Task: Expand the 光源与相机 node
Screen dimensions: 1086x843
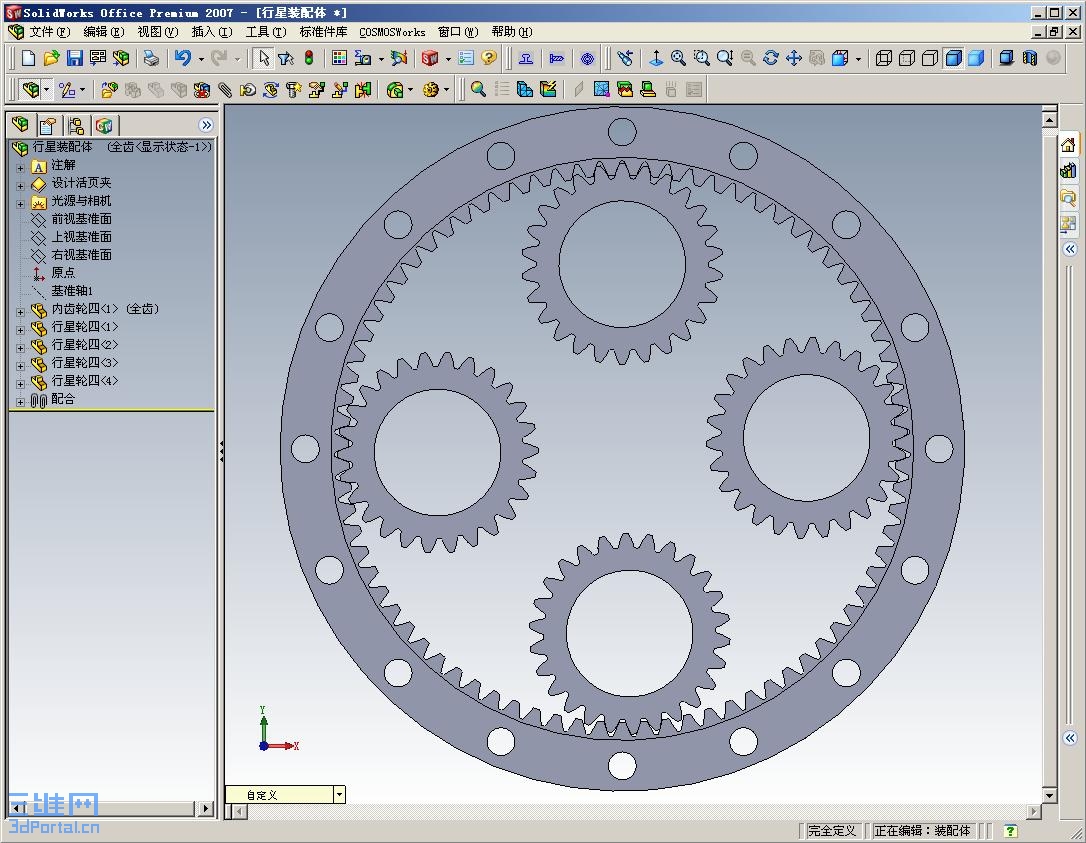Action: (20, 204)
